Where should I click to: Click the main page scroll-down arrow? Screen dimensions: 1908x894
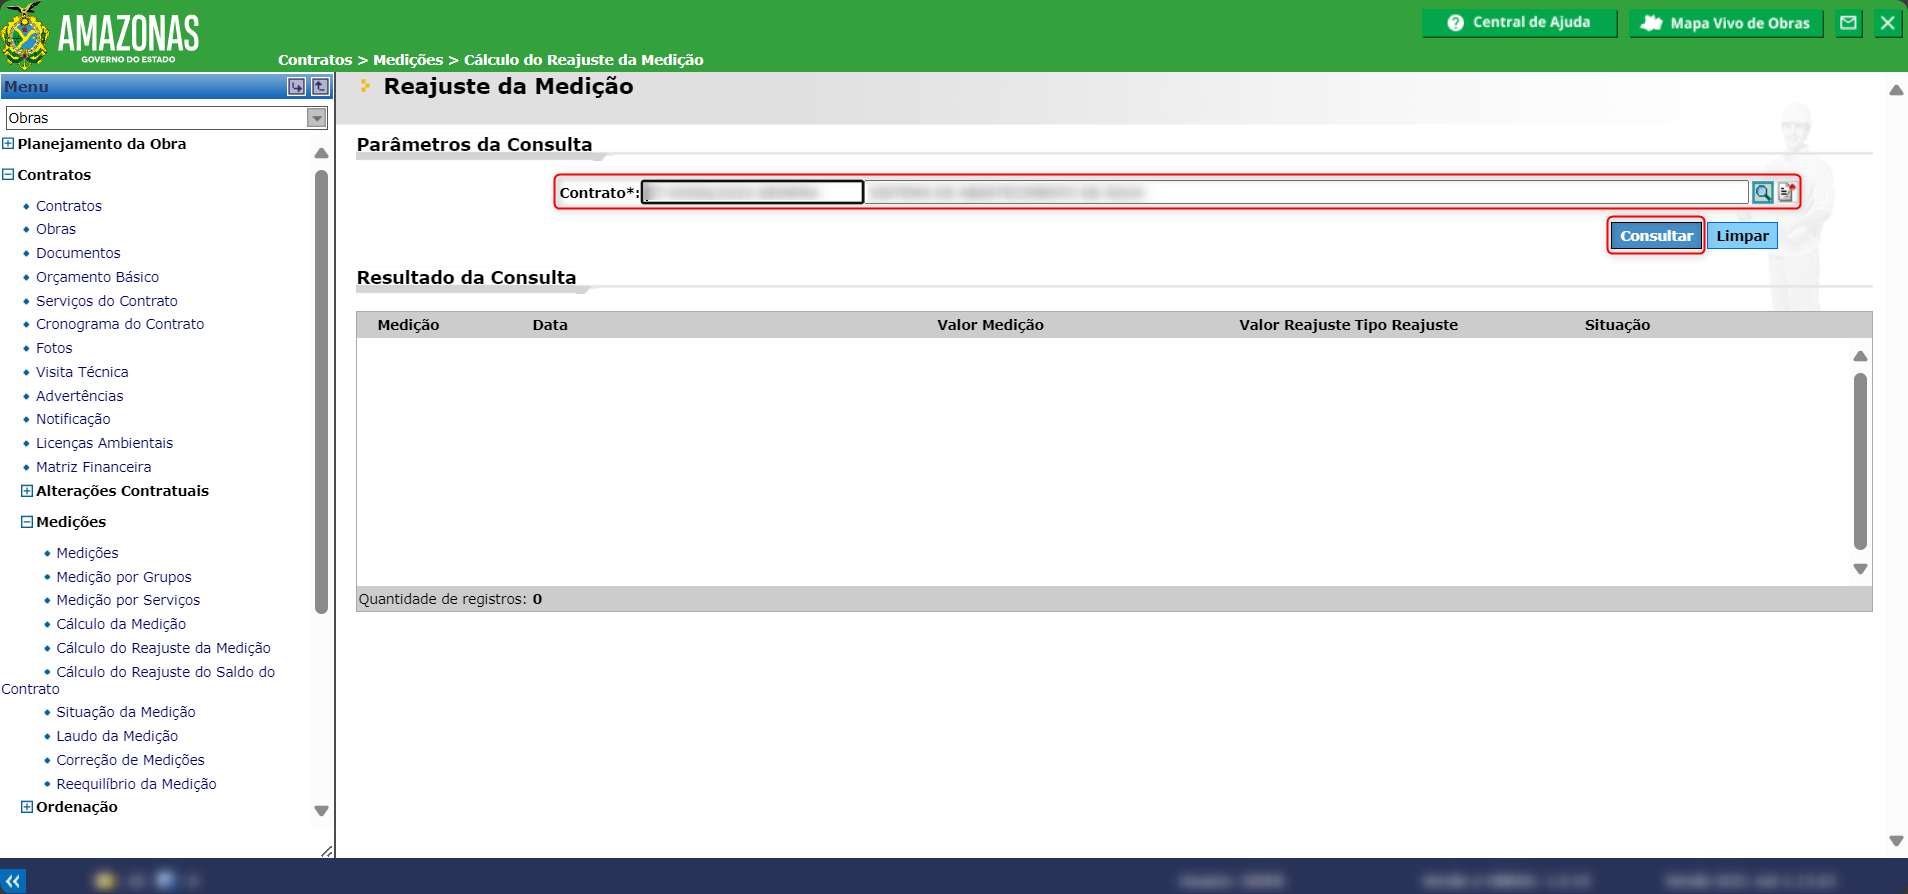1896,841
